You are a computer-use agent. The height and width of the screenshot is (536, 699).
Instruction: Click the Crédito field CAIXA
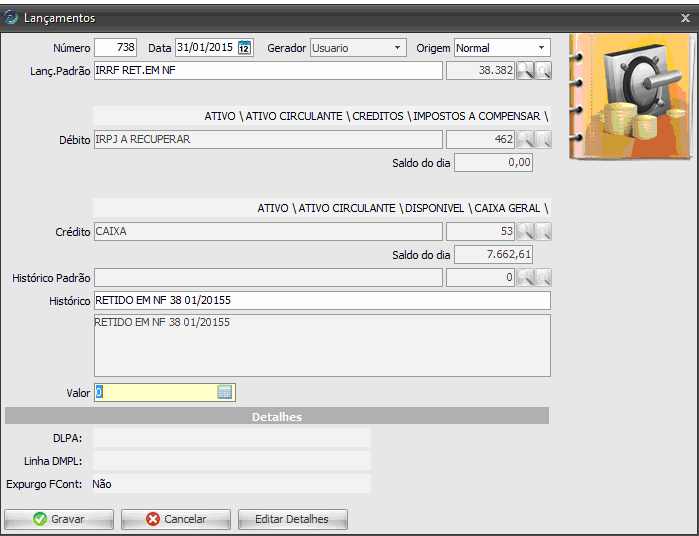(268, 231)
